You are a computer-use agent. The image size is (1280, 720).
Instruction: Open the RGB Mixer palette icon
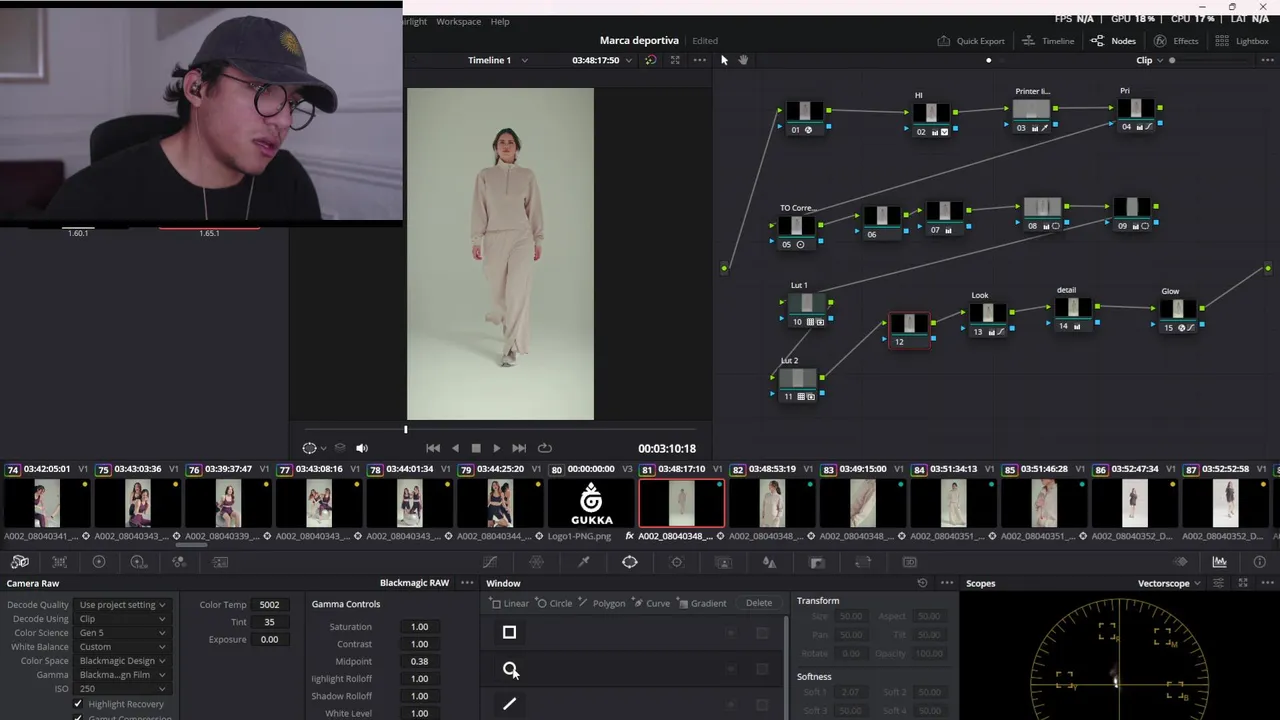[179, 562]
